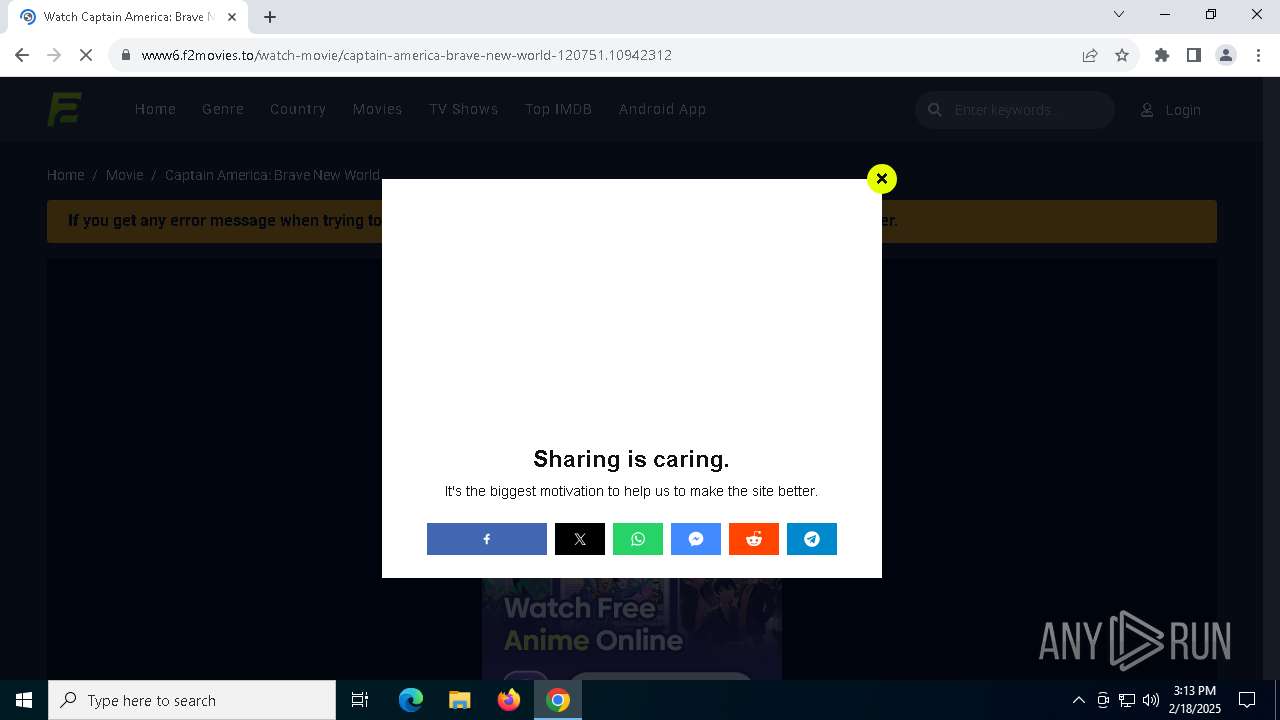Open network status in tray
This screenshot has height=720, width=1280.
click(1127, 700)
